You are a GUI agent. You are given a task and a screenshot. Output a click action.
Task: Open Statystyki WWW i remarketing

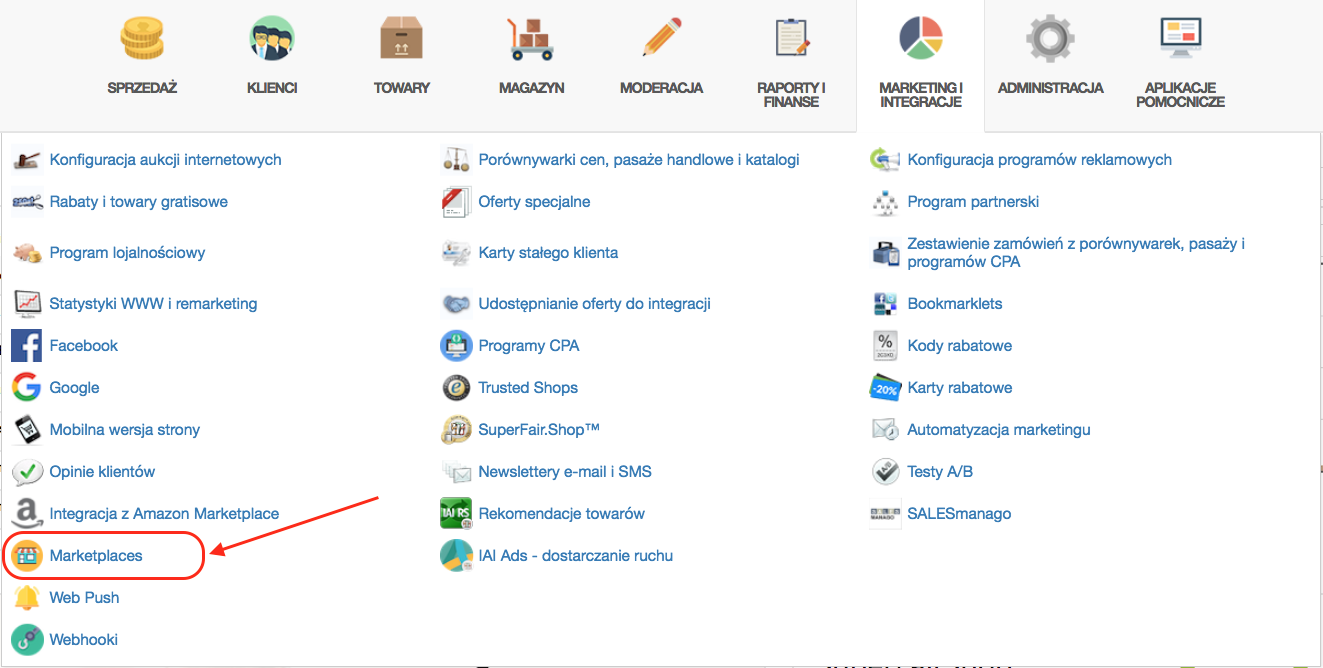tap(153, 304)
